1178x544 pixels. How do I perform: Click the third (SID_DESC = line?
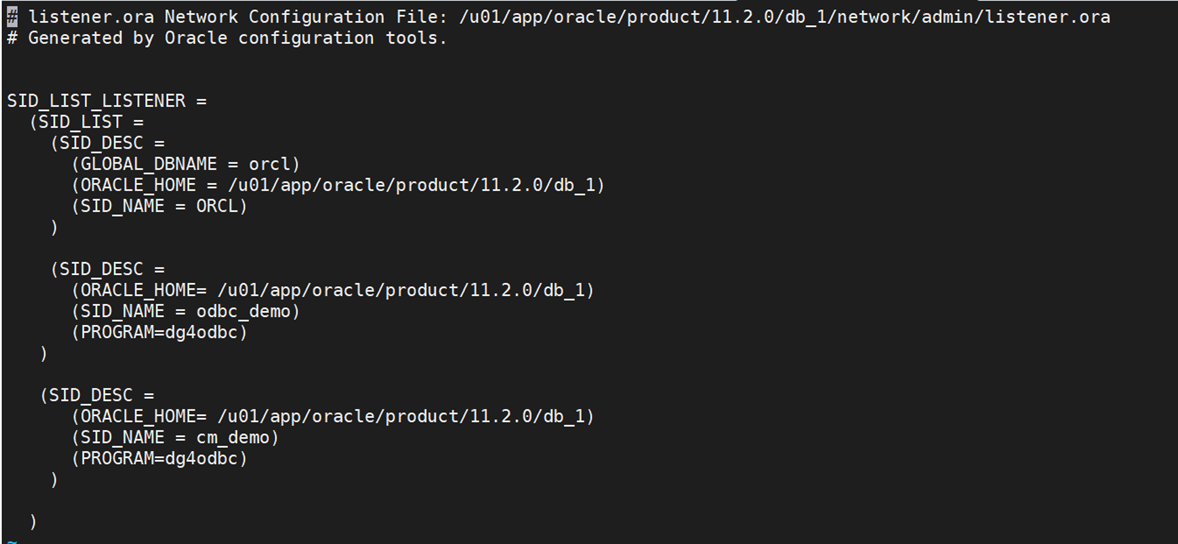[97, 395]
